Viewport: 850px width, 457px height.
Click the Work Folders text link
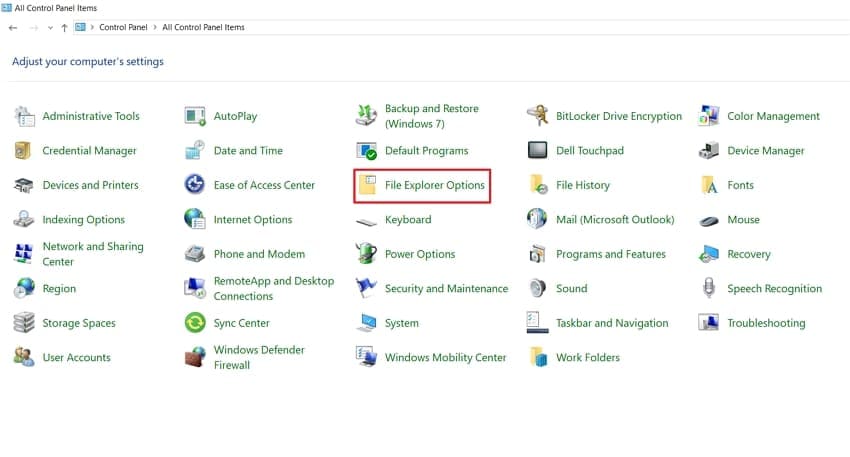588,357
